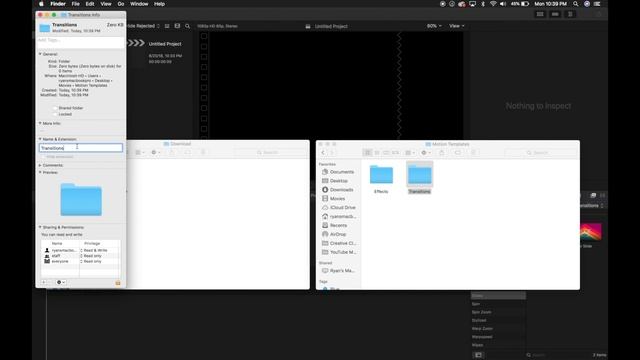Switch to icon view in Motion Templates window

367,153
